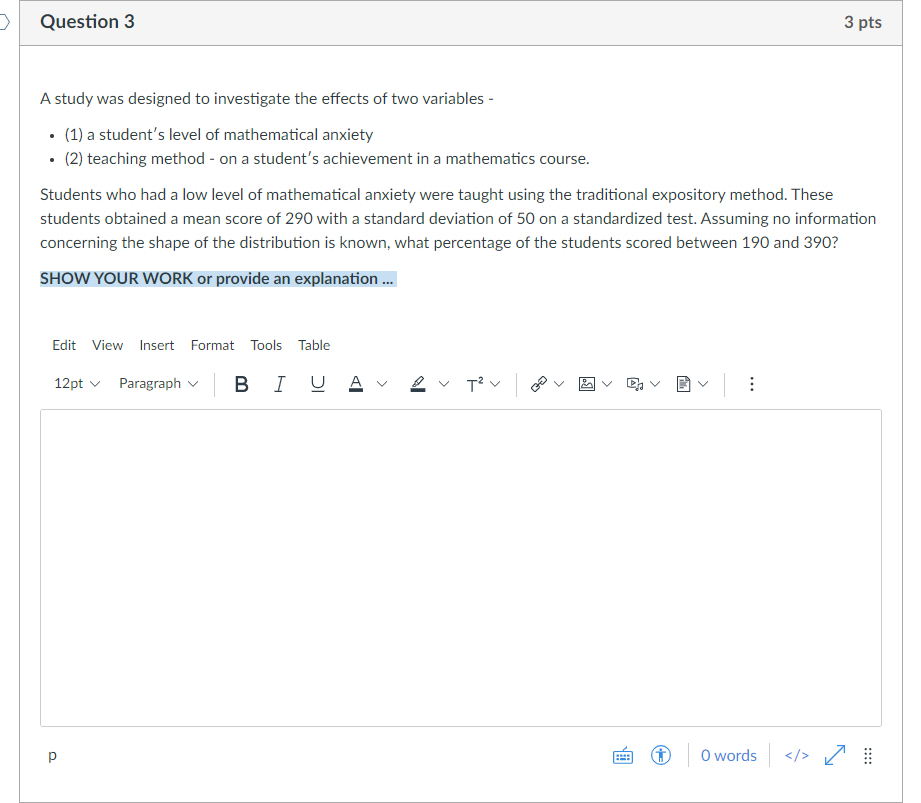
Task: Click the Question 3 flag marker
Action: pos(5,22)
